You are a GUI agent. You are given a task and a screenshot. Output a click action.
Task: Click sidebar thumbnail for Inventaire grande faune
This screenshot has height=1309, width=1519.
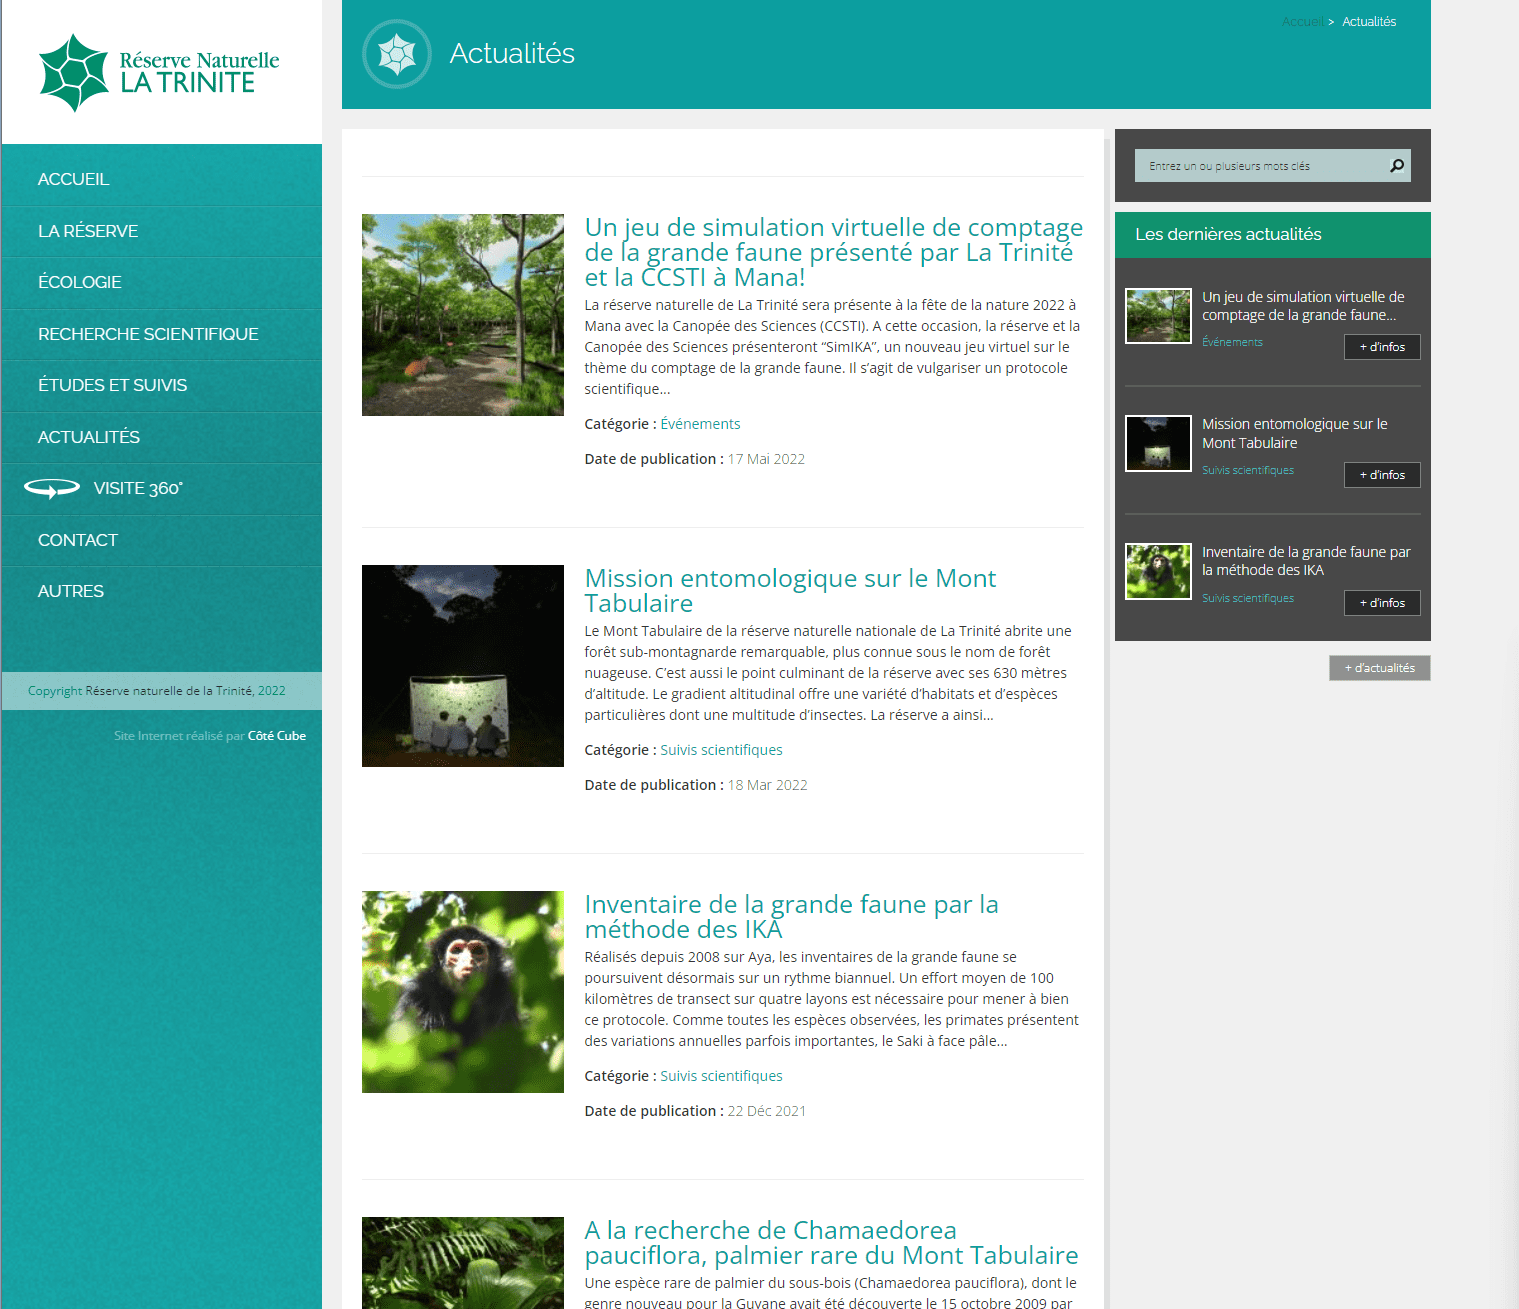click(1158, 571)
